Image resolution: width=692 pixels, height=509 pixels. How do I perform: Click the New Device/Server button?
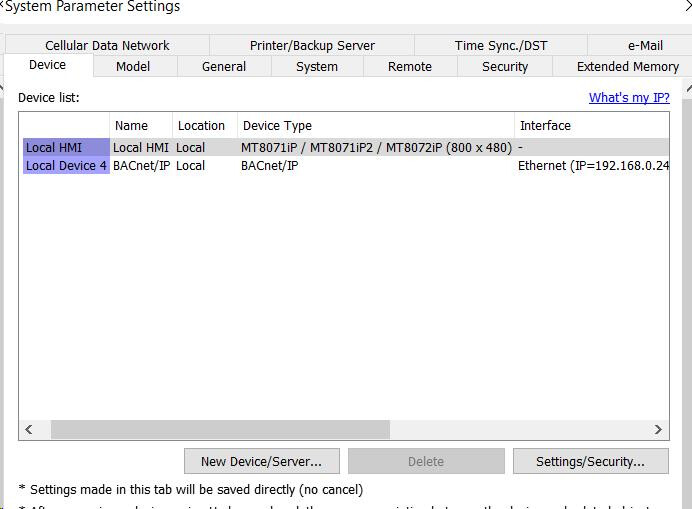click(x=261, y=461)
